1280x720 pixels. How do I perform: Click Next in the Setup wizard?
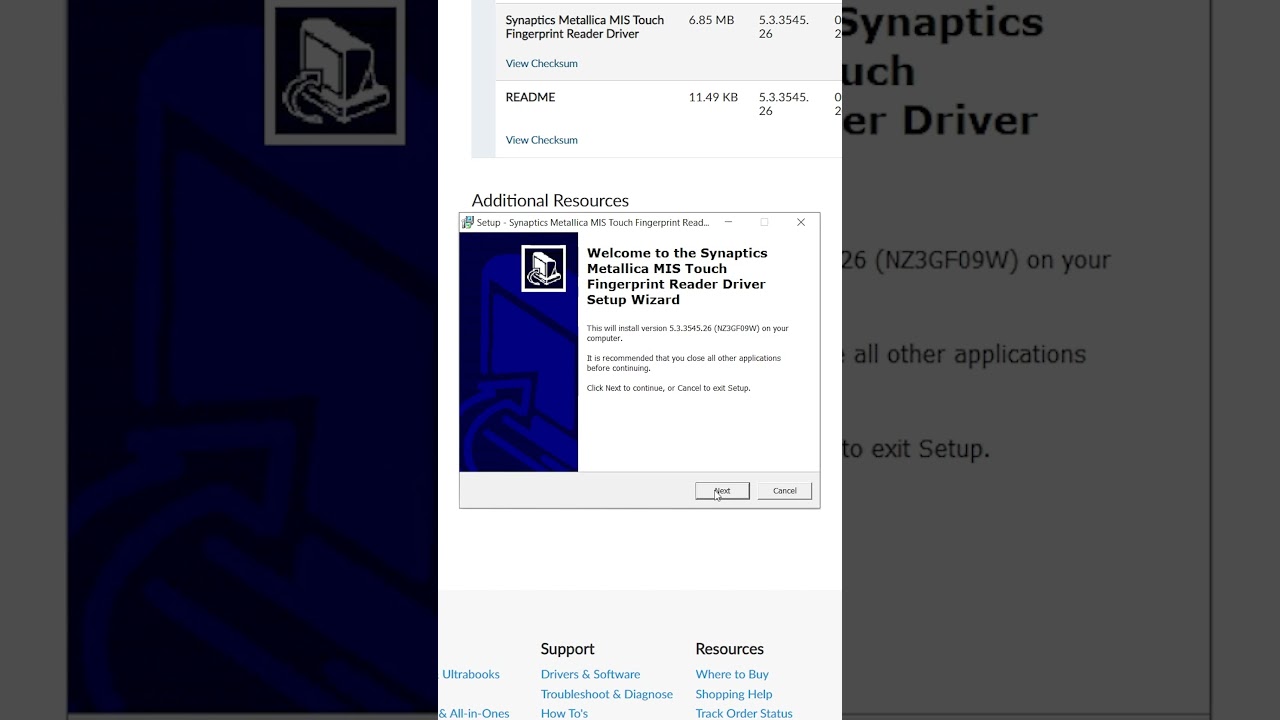pos(722,491)
